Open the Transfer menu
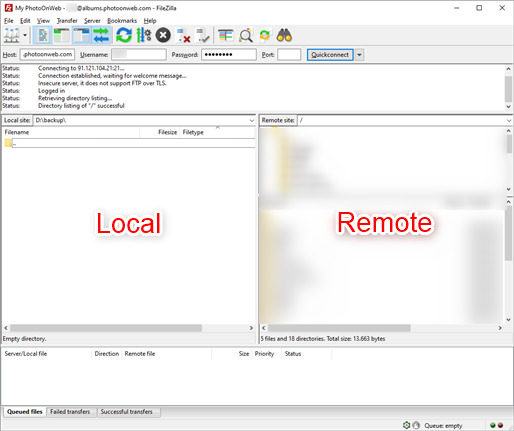 click(67, 21)
